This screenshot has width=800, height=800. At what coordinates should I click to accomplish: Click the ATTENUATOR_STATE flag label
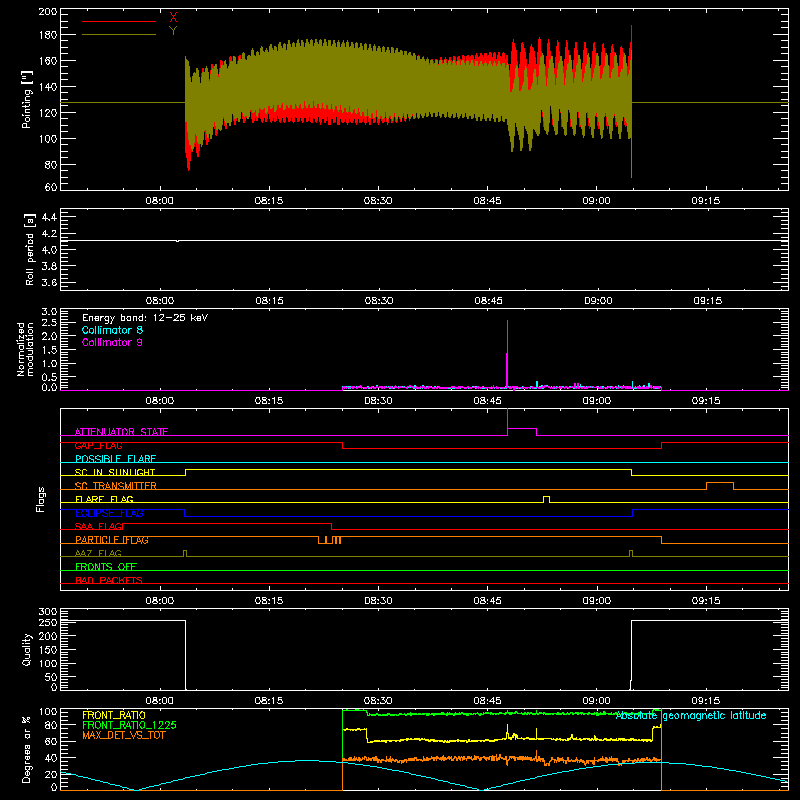tap(121, 432)
